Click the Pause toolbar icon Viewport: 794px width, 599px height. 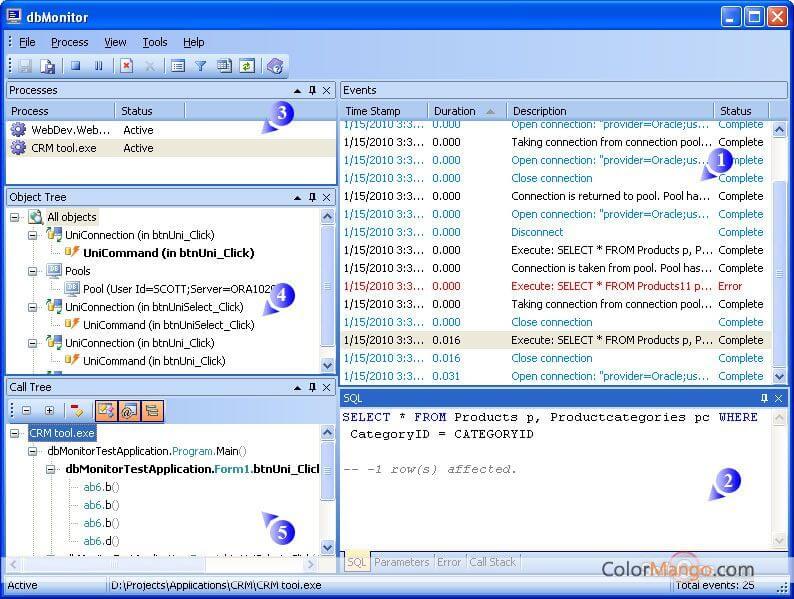99,66
